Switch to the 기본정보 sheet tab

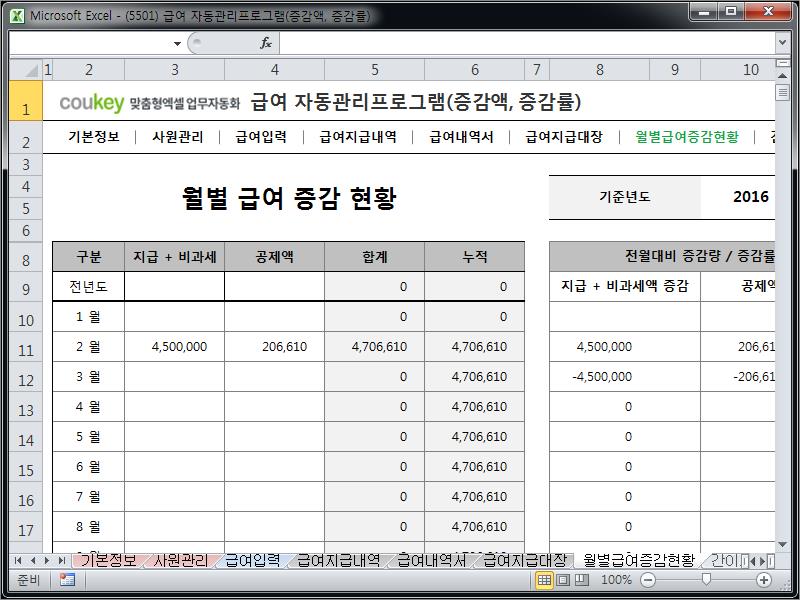point(109,561)
